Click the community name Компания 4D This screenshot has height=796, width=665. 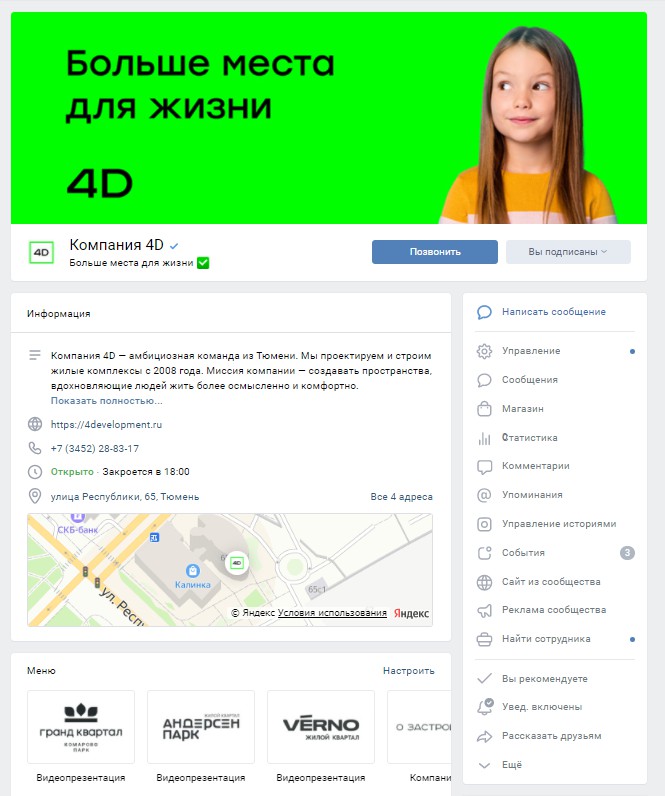(116, 245)
